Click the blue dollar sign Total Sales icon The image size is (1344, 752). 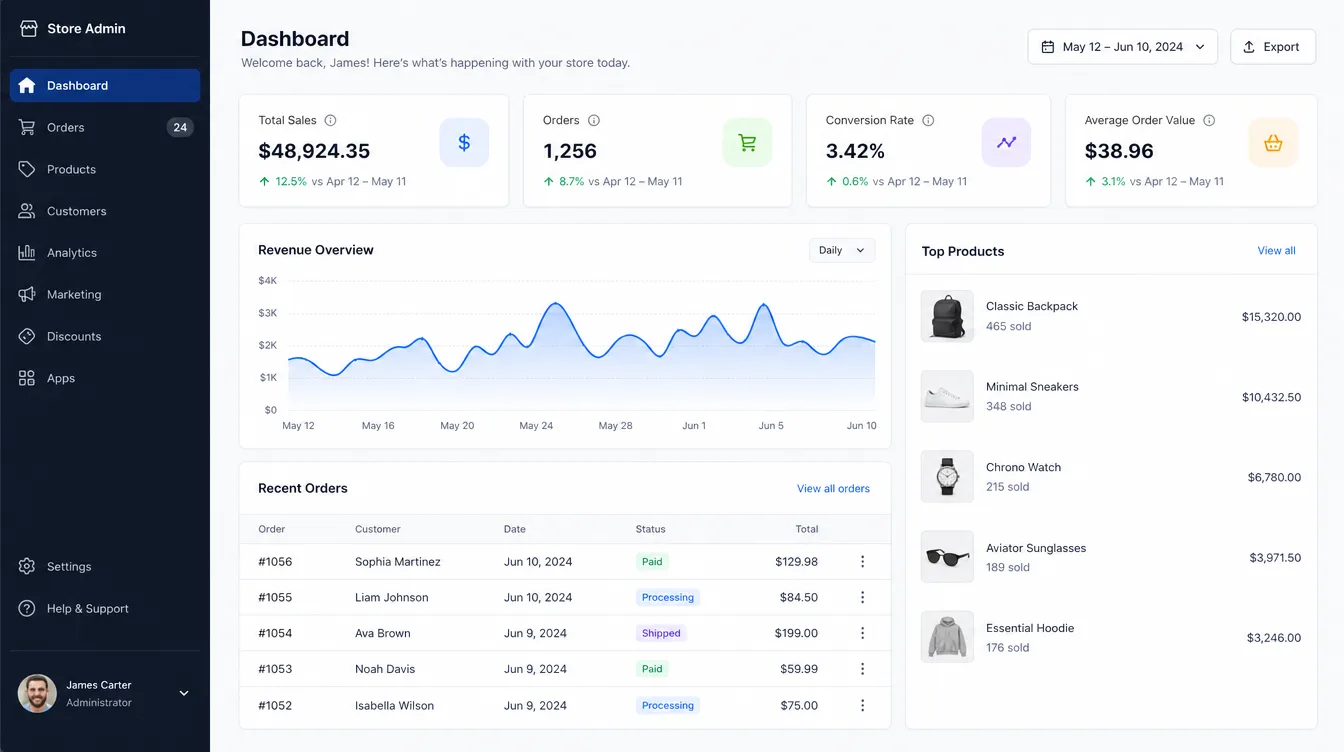[x=464, y=143]
